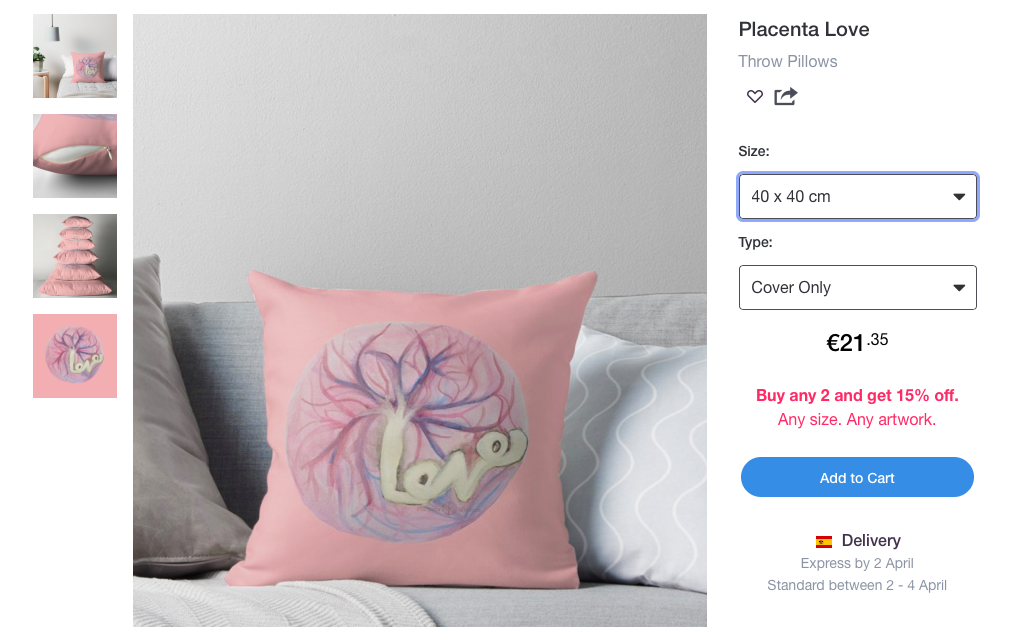Add the pillow to cart
The width and height of the screenshot is (1019, 627).
click(x=857, y=478)
